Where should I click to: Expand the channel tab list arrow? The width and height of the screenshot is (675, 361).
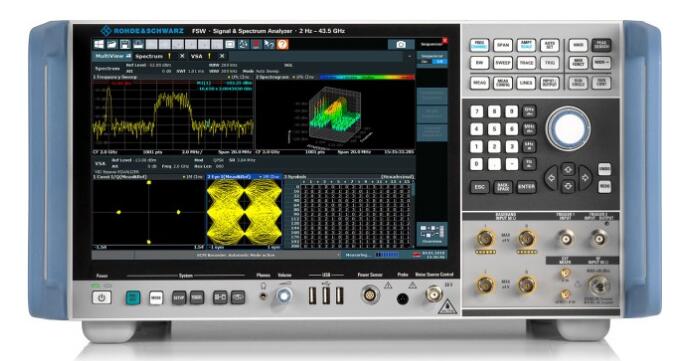409,56
